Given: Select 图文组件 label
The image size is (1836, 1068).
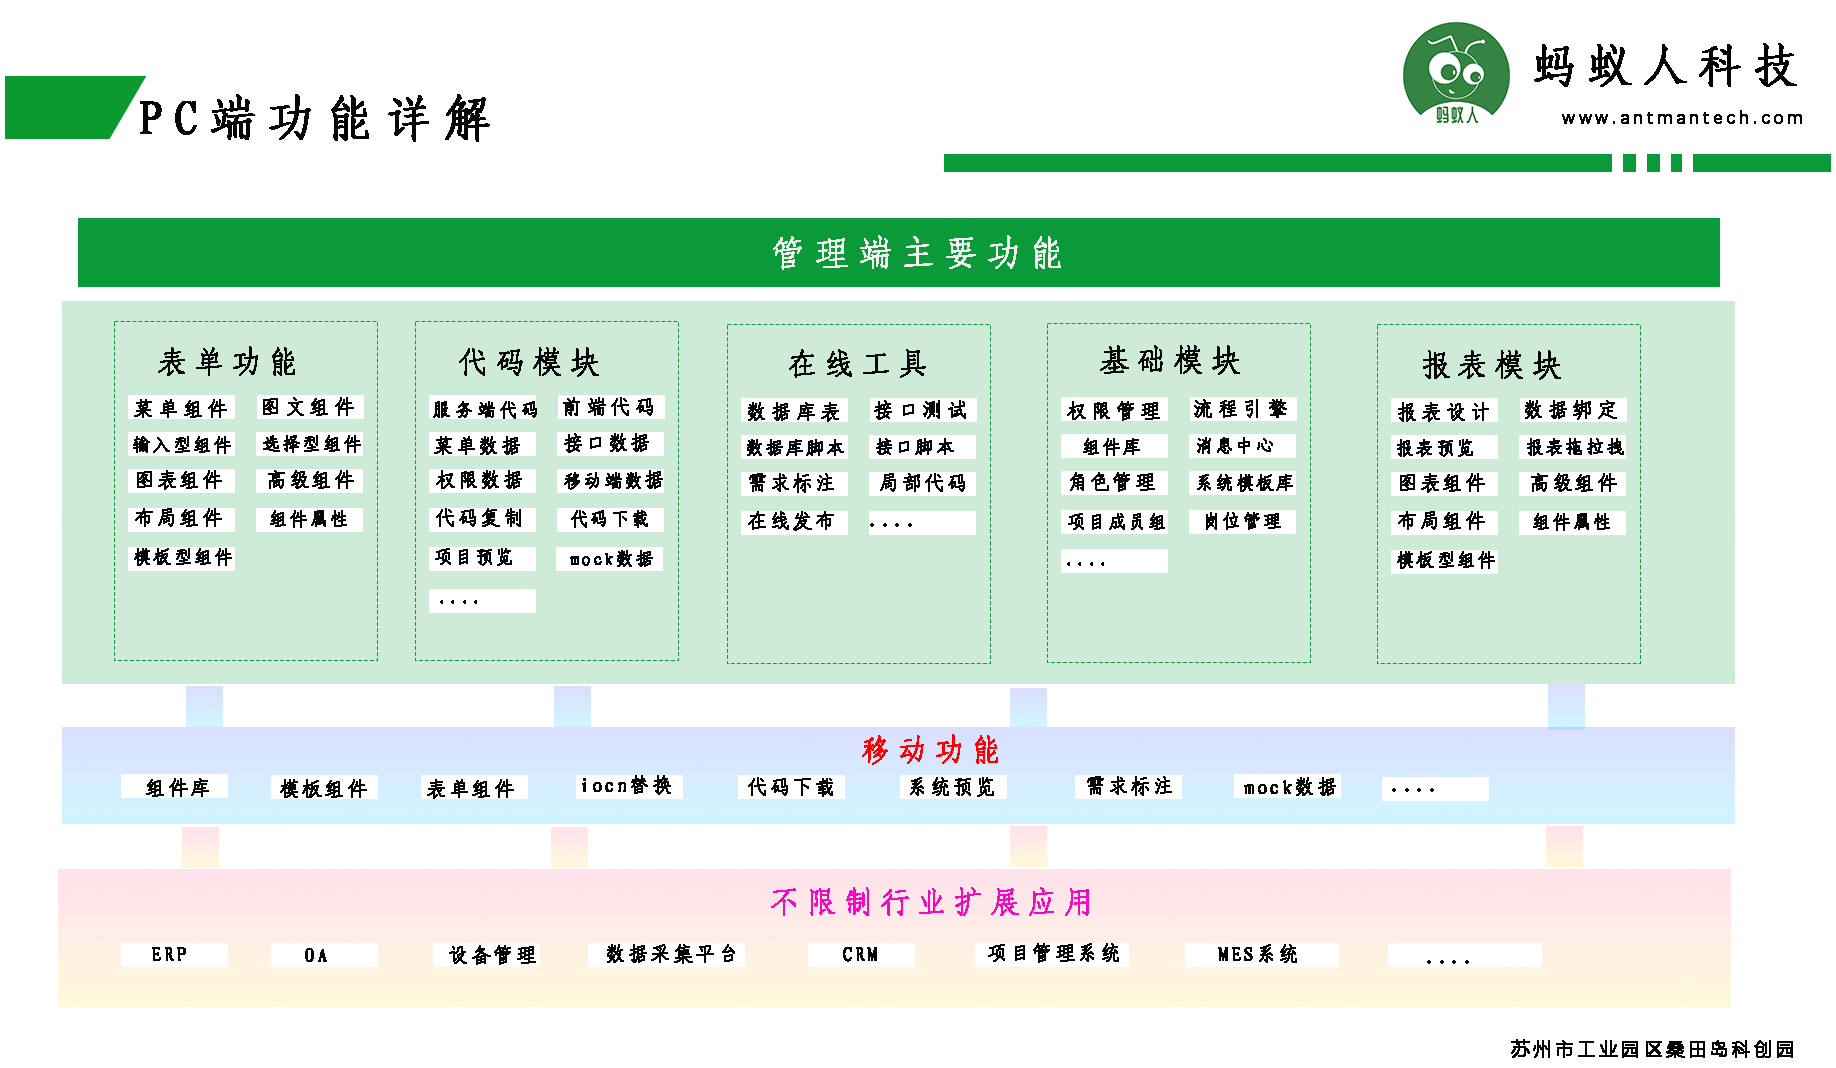Looking at the screenshot, I should tap(308, 407).
